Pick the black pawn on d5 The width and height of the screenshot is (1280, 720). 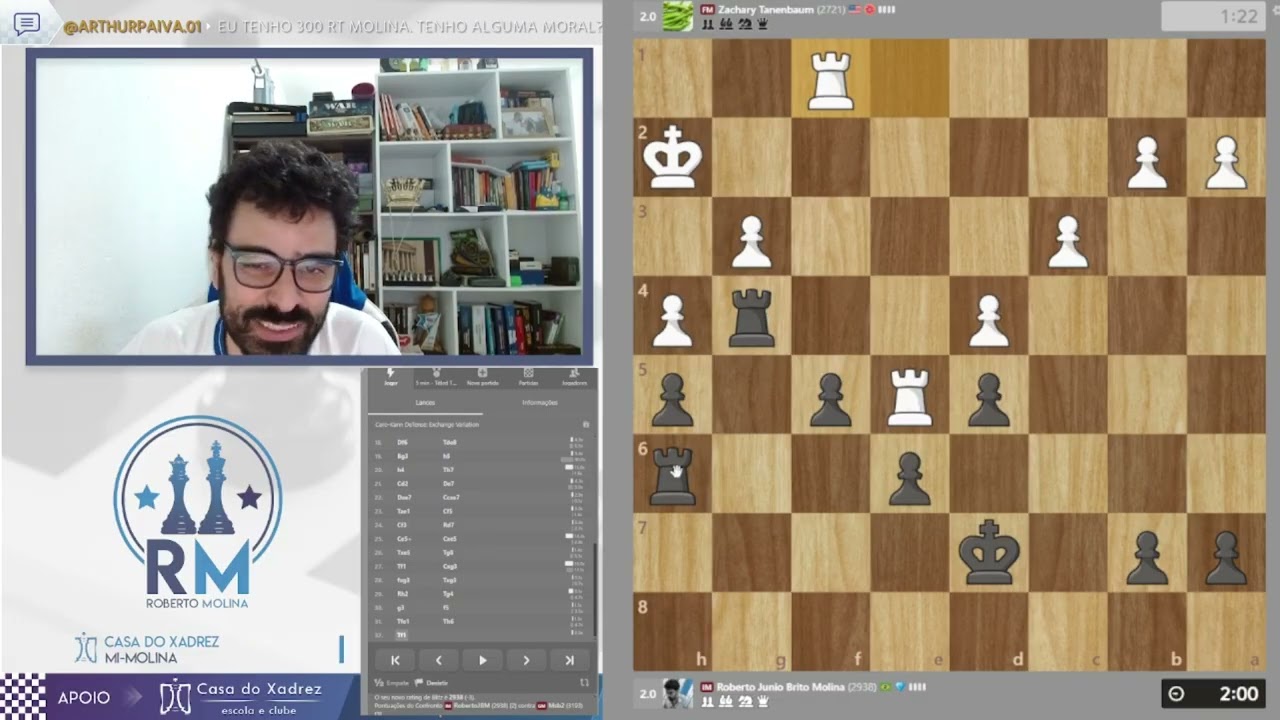[x=988, y=400]
